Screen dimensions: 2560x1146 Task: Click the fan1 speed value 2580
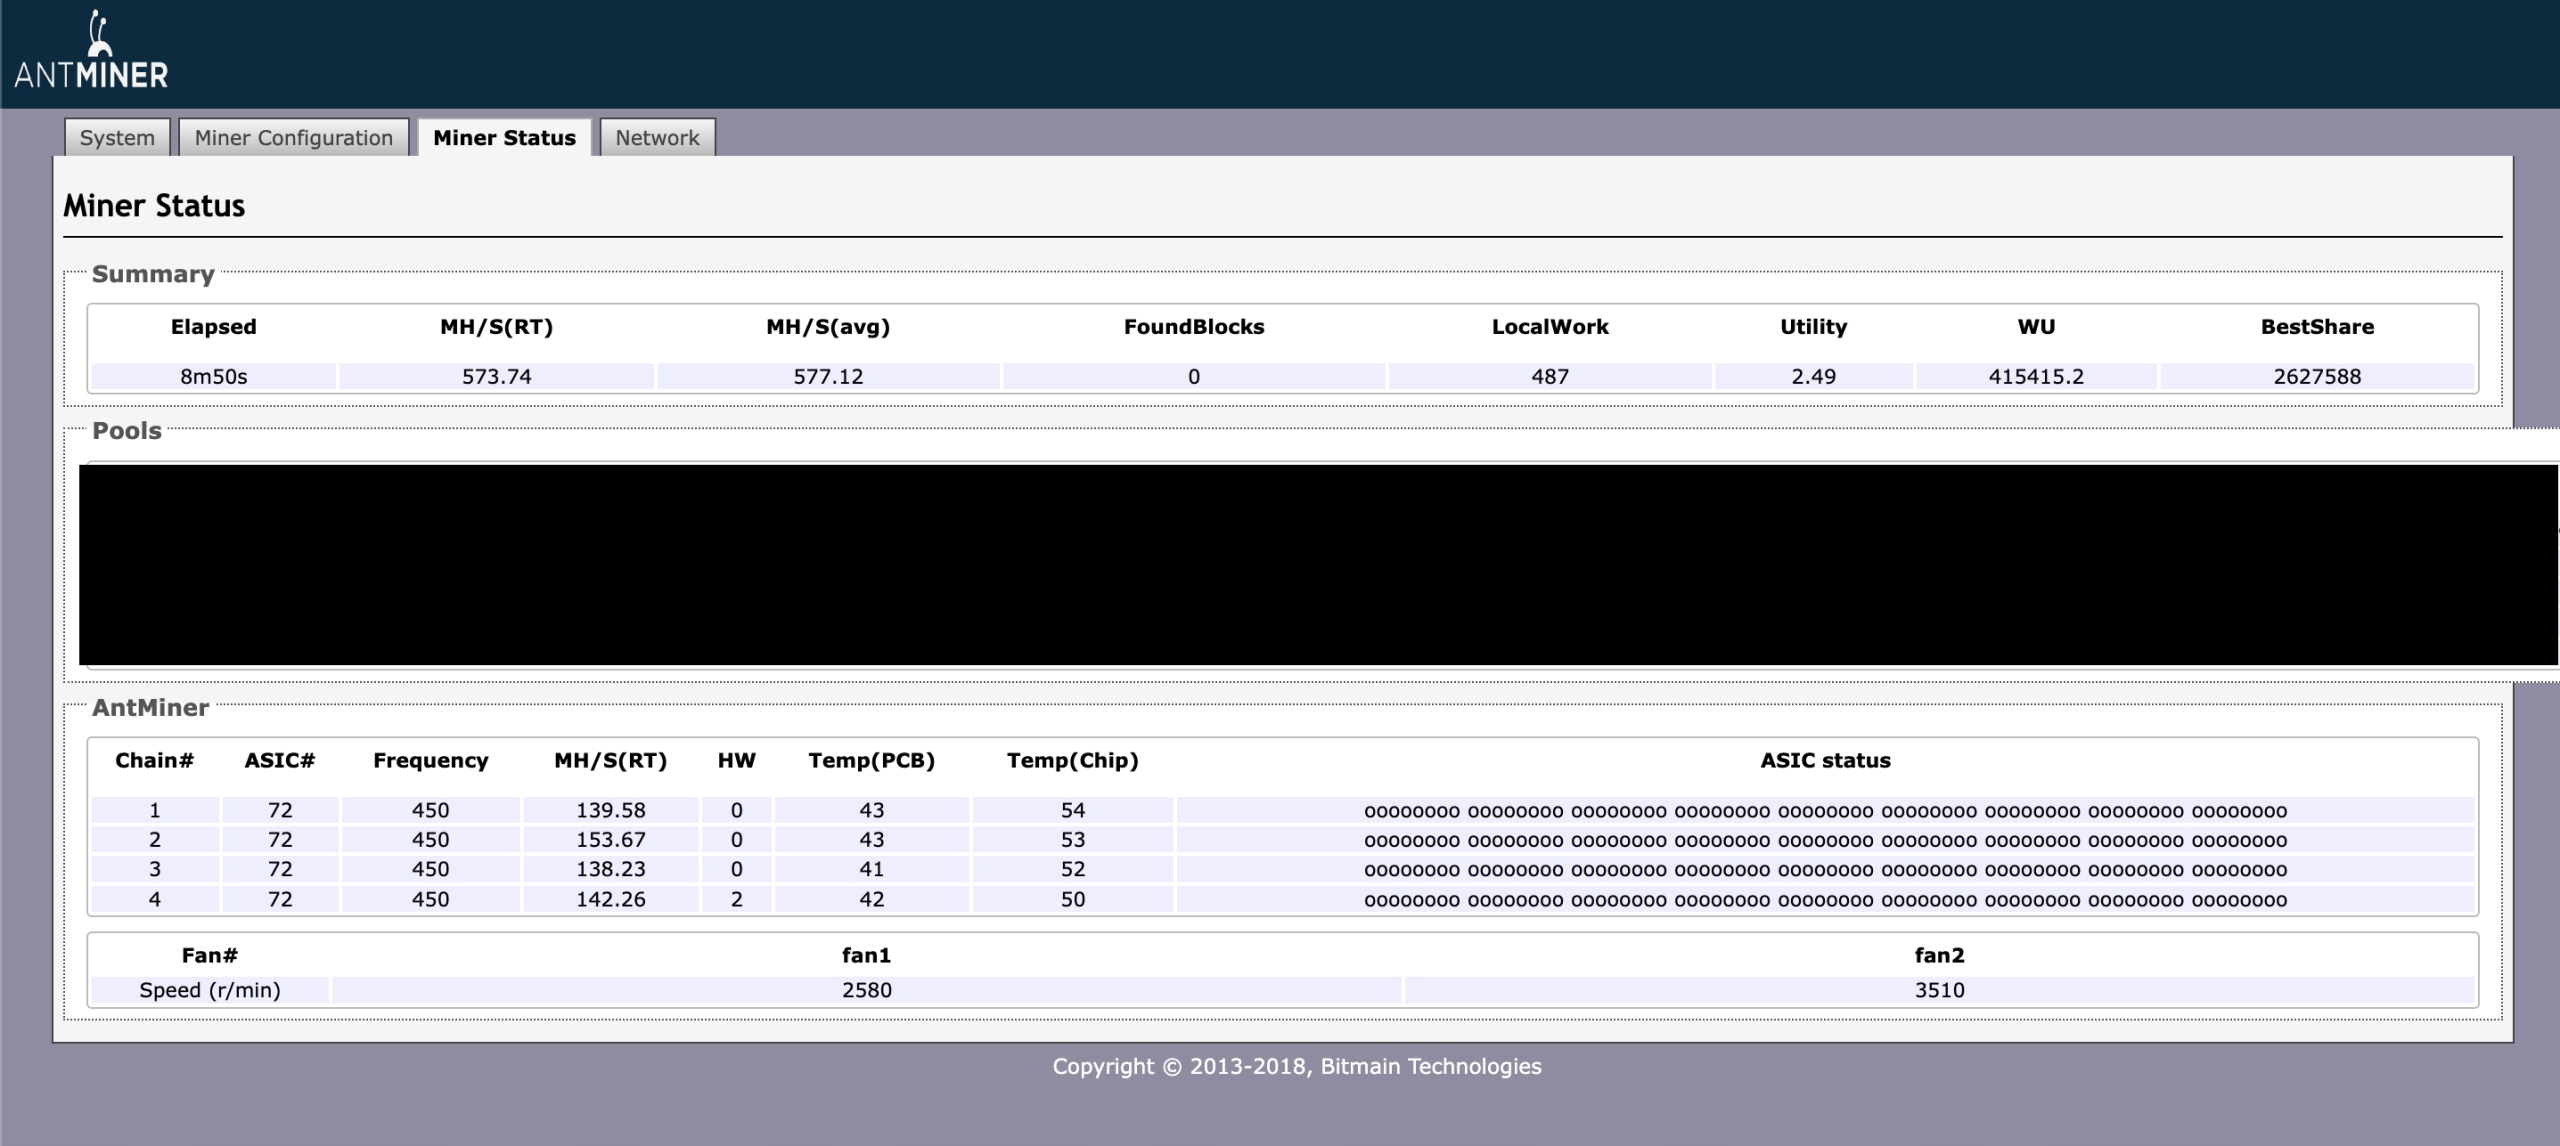point(866,990)
